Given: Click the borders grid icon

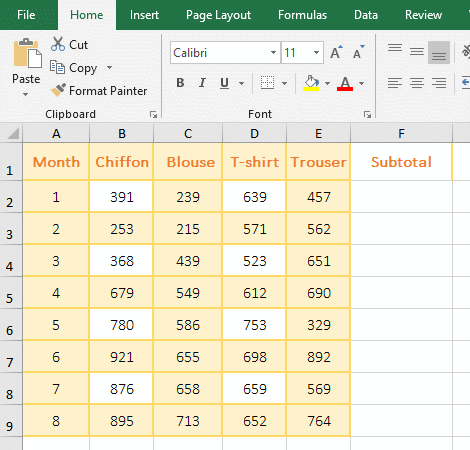Looking at the screenshot, I should [267, 83].
